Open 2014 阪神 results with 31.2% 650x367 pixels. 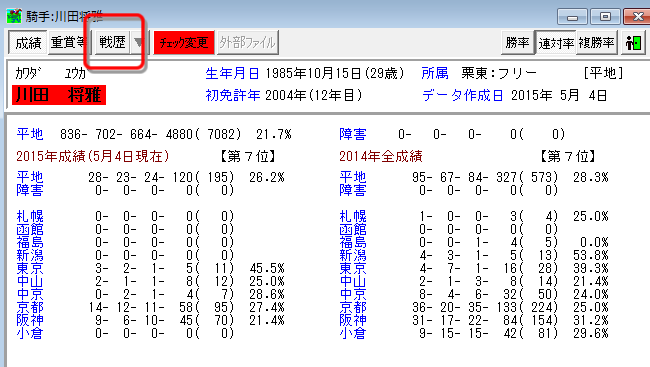click(353, 320)
